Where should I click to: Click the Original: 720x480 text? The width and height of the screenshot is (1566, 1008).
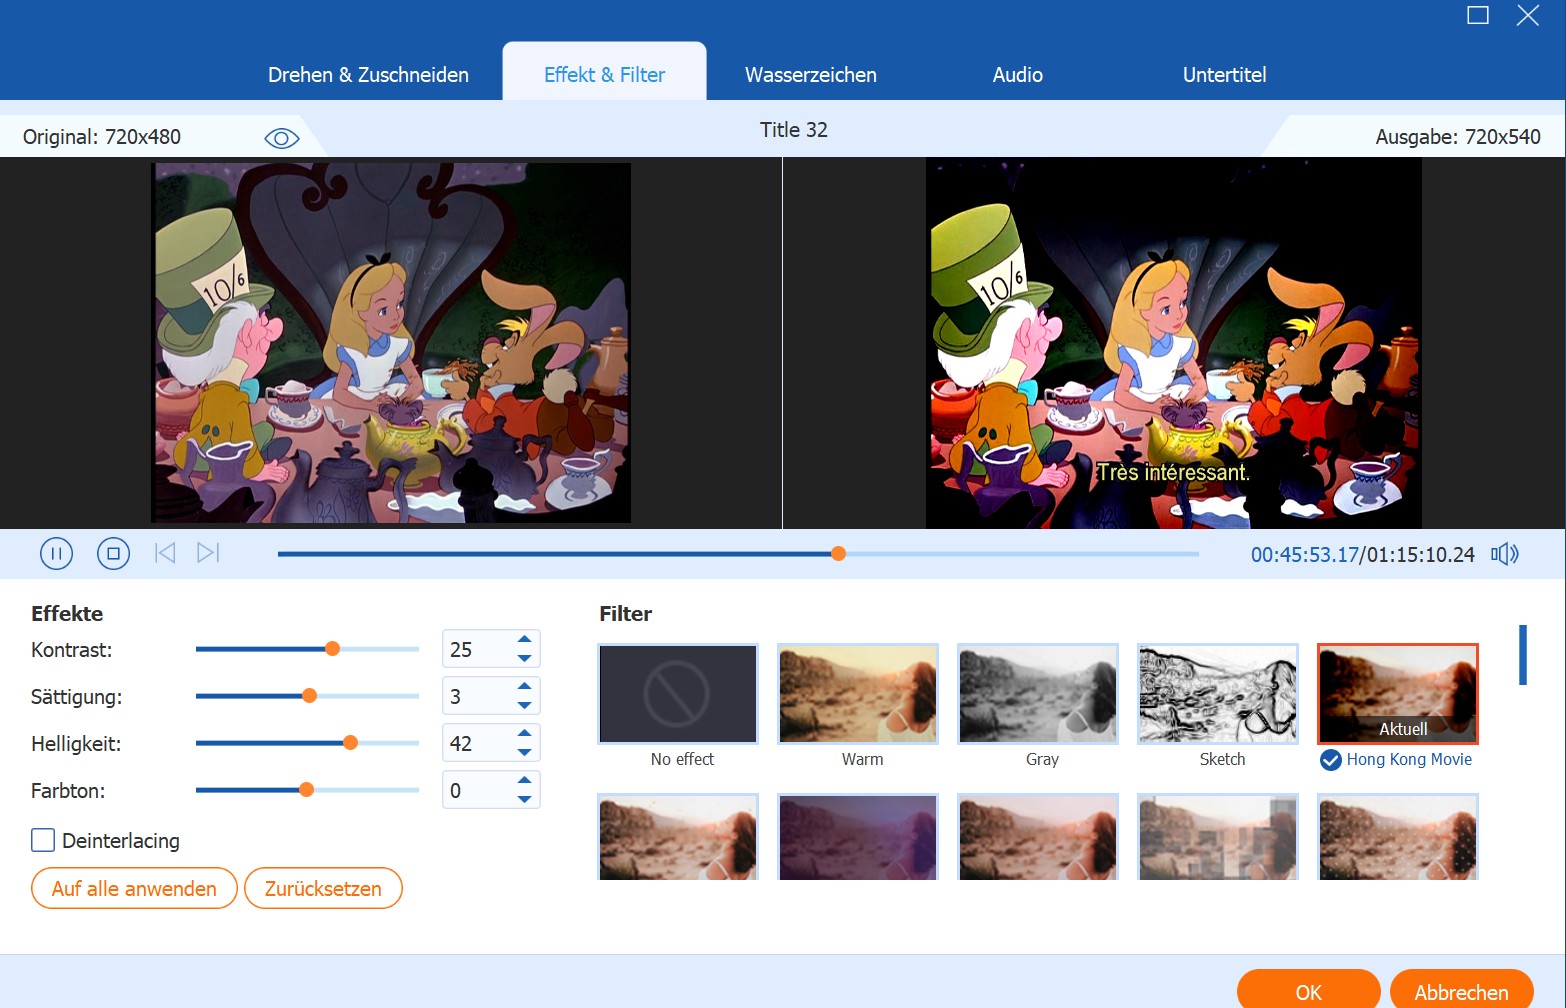coord(102,137)
